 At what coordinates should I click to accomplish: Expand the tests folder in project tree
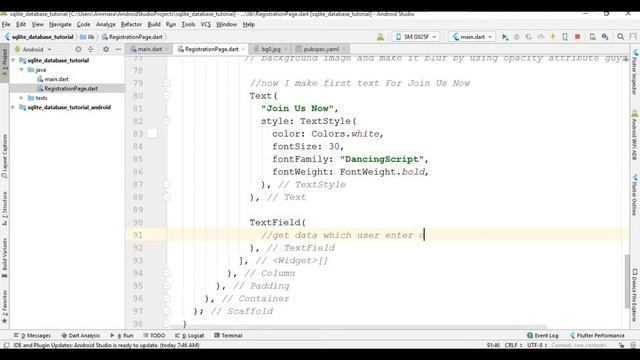click(x=22, y=98)
